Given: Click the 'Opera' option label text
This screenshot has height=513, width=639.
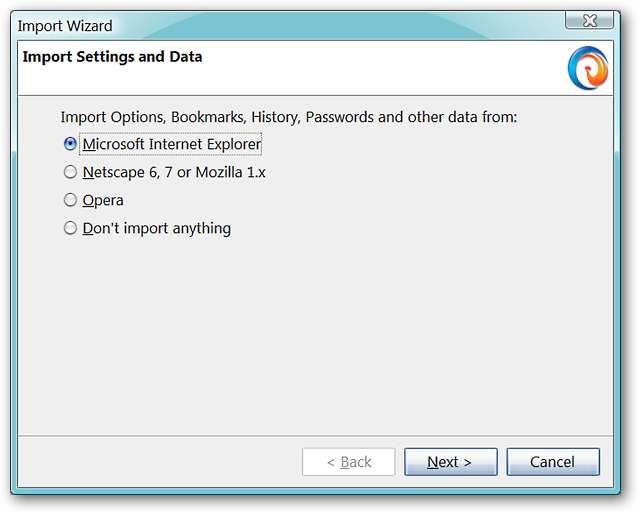Looking at the screenshot, I should pos(103,200).
